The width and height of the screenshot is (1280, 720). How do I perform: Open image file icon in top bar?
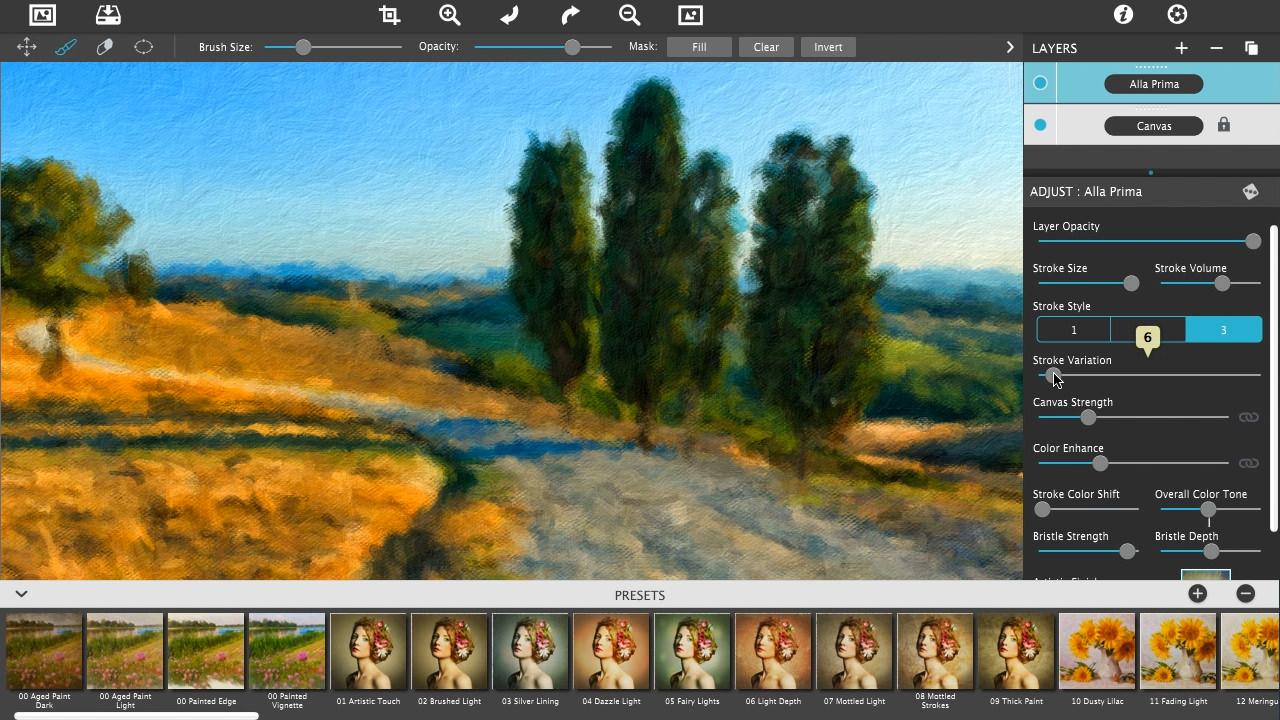(42, 15)
